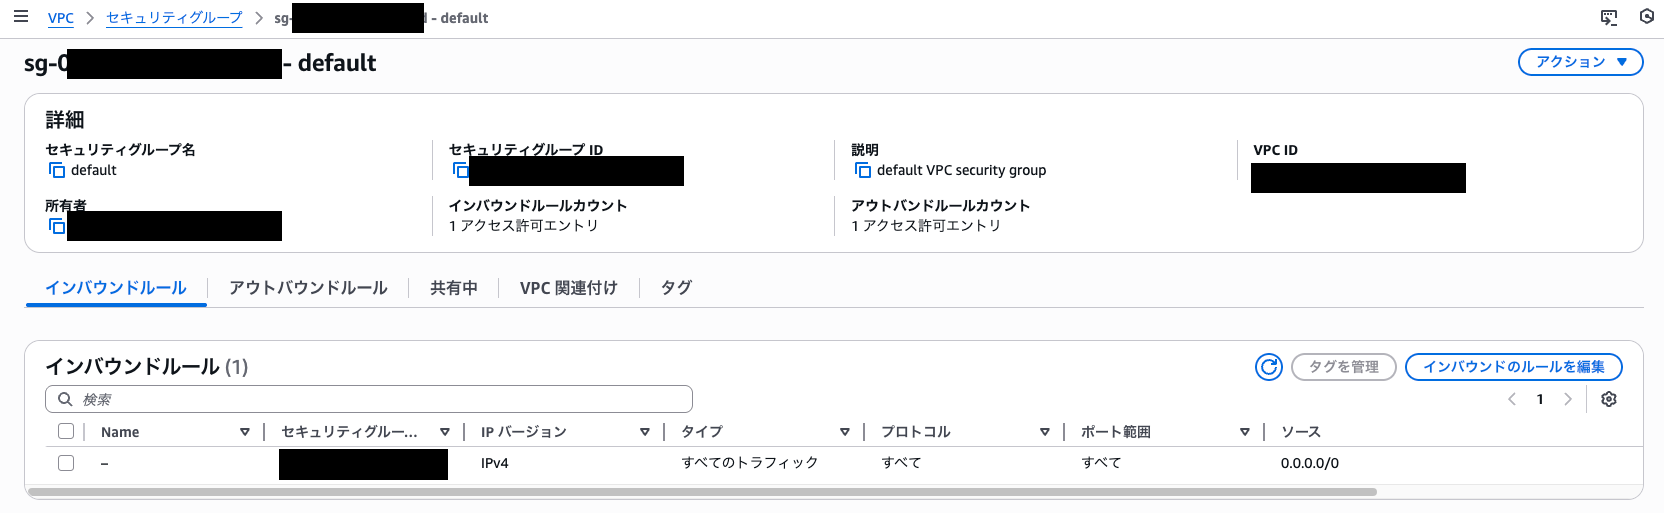
Task: Follow the VPC breadcrumb link
Action: pos(60,18)
